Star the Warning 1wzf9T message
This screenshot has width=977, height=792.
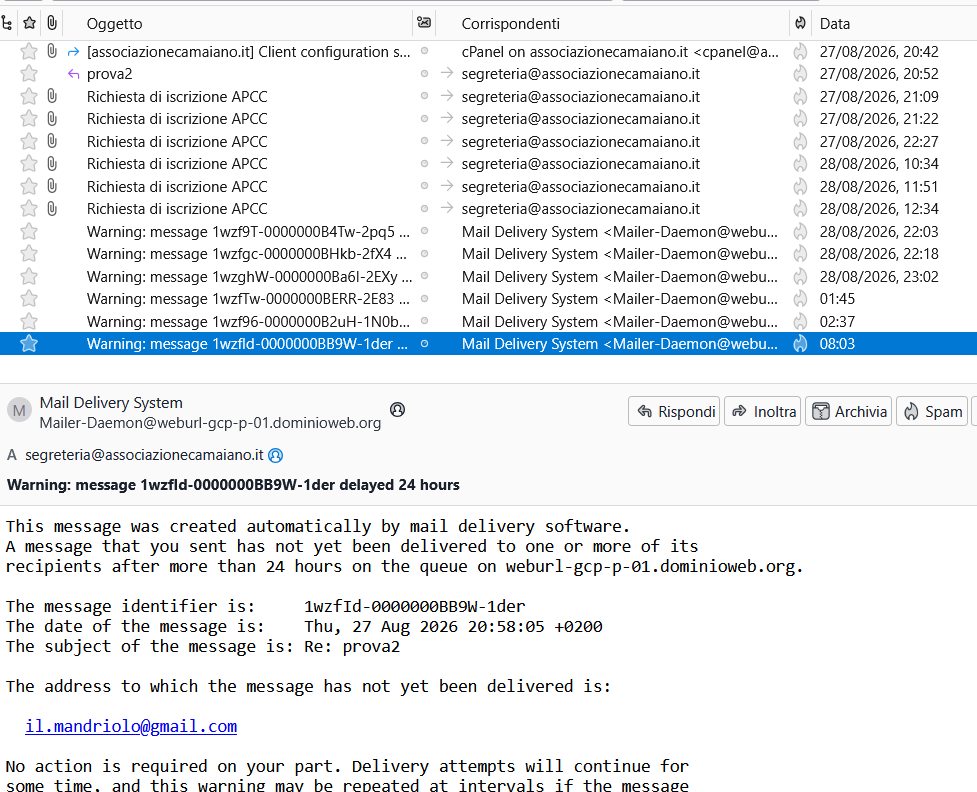click(29, 232)
